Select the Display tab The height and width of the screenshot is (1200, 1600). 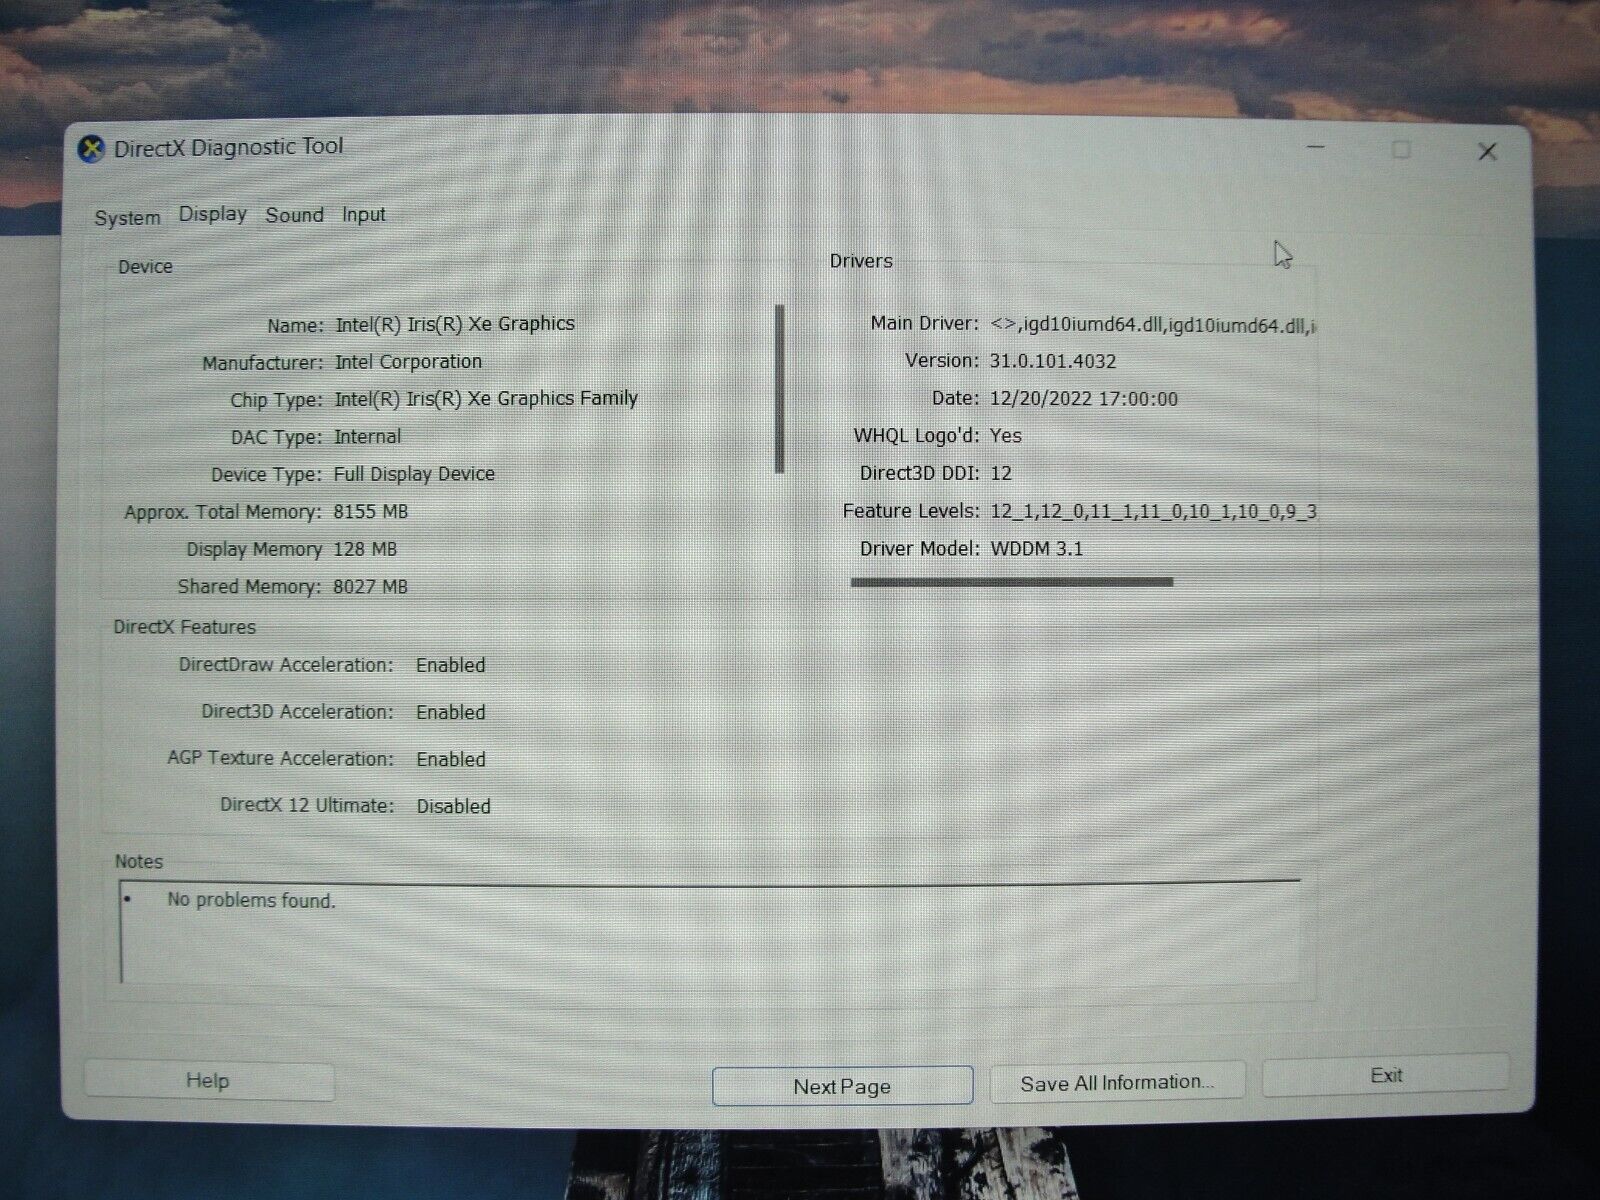[213, 214]
